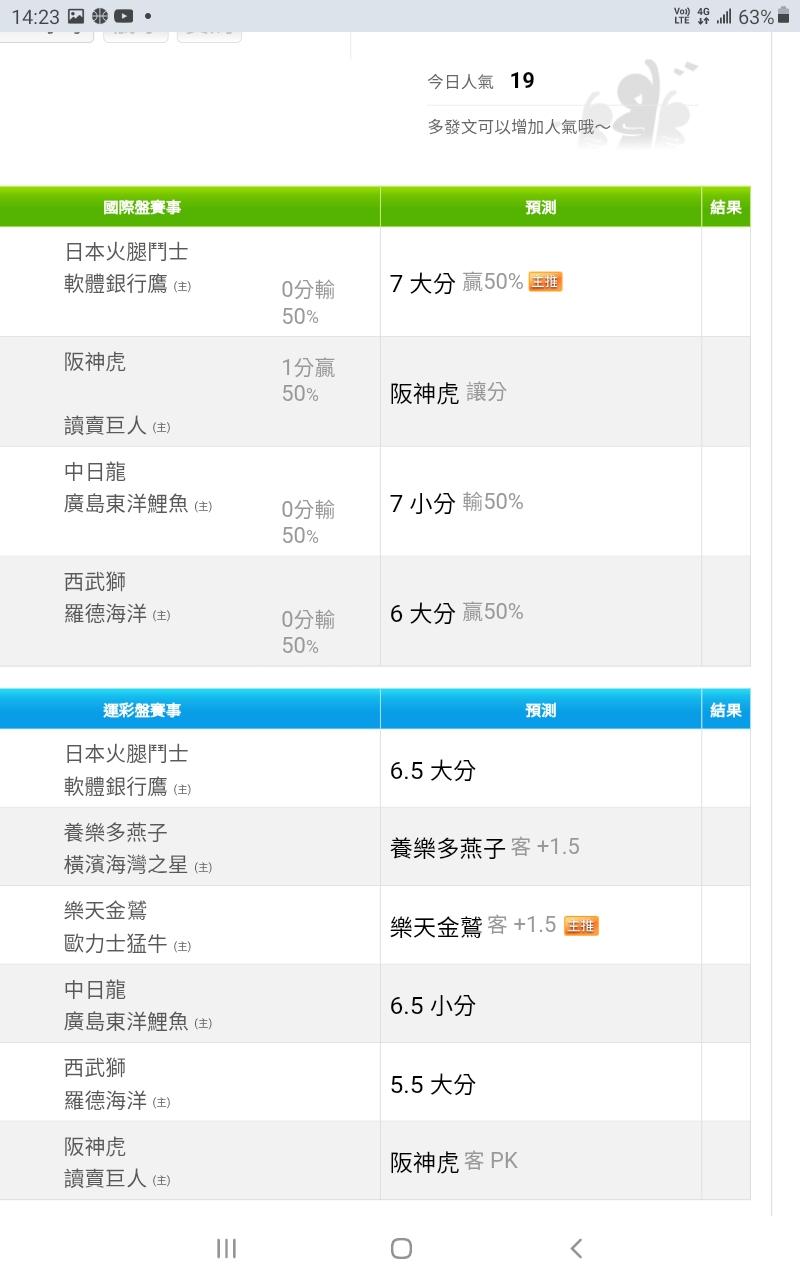Click 橫濱海灣之星 home team link

126,865
